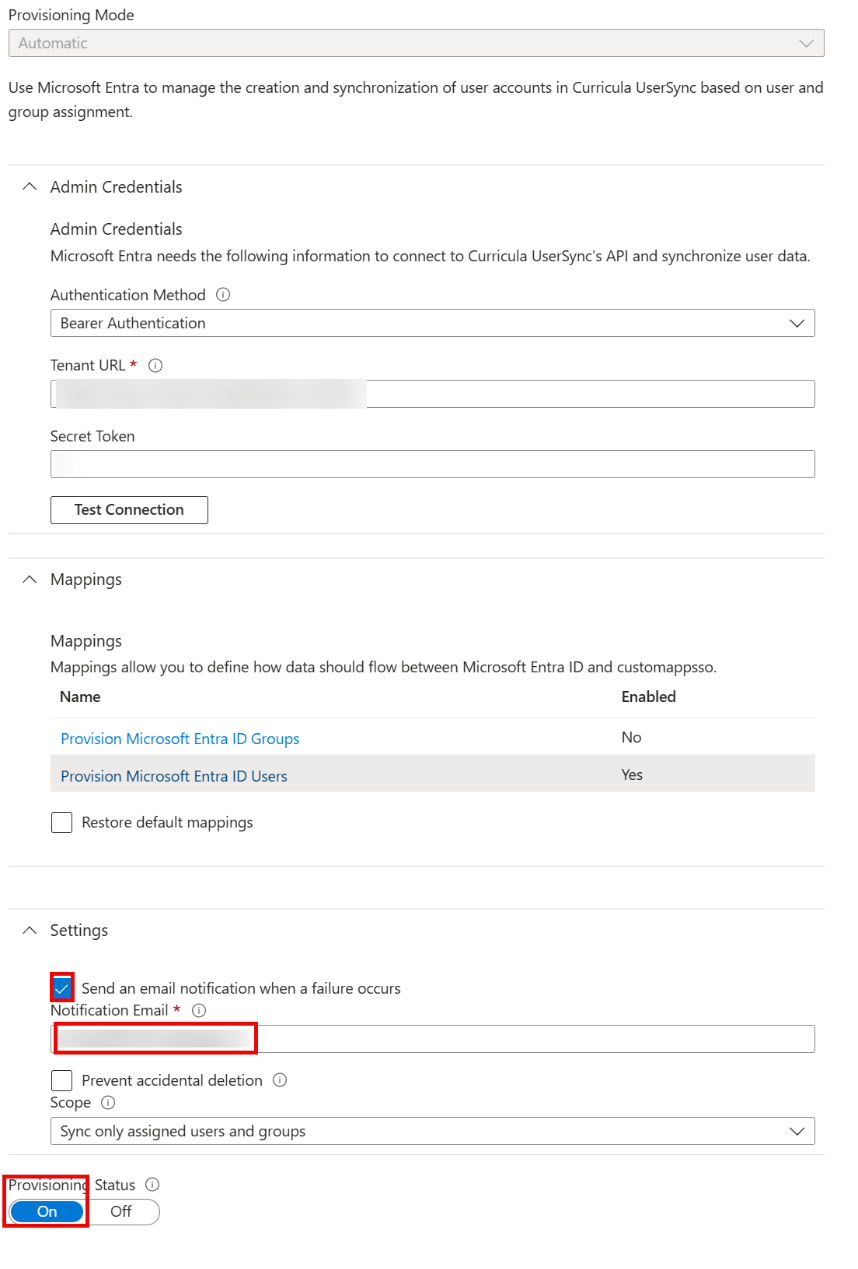Image resolution: width=858 pixels, height=1269 pixels.
Task: Click inside the Secret Token field
Action: click(x=432, y=463)
